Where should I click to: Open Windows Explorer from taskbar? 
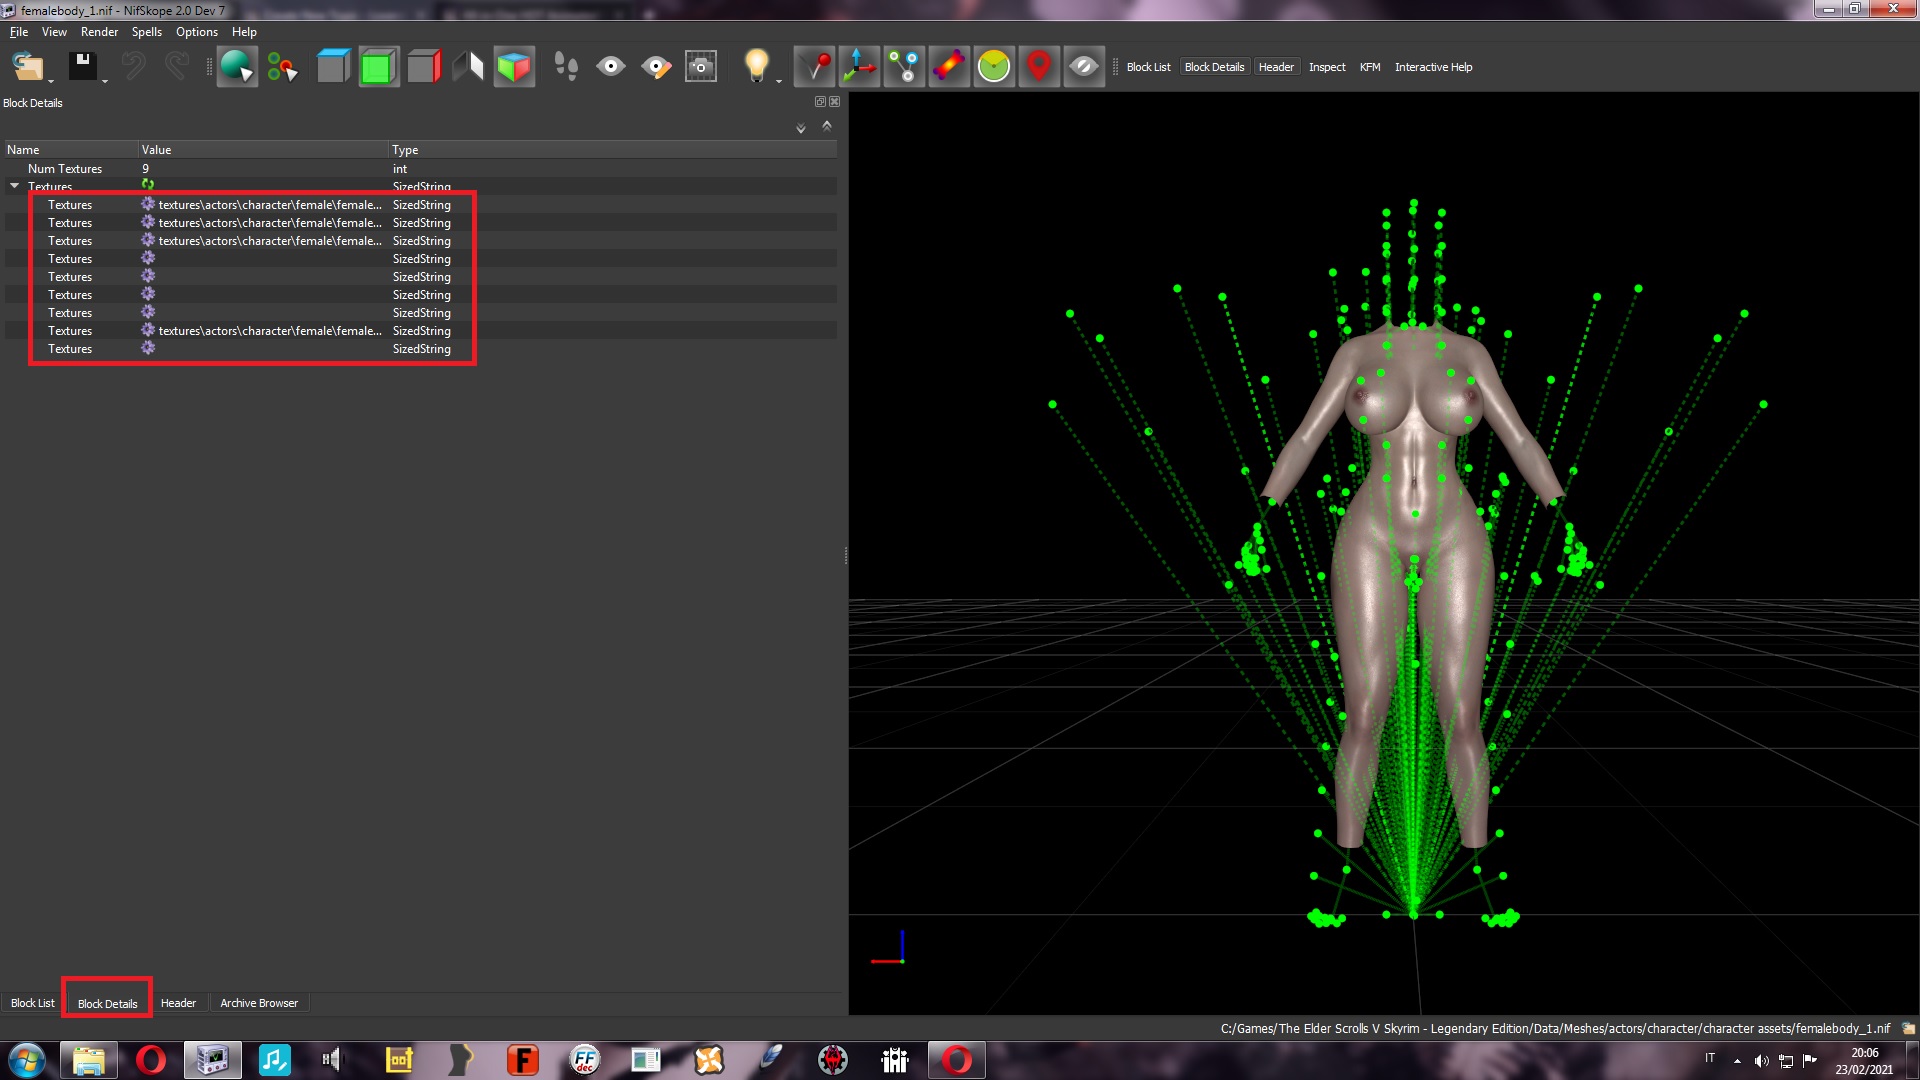tap(88, 1060)
